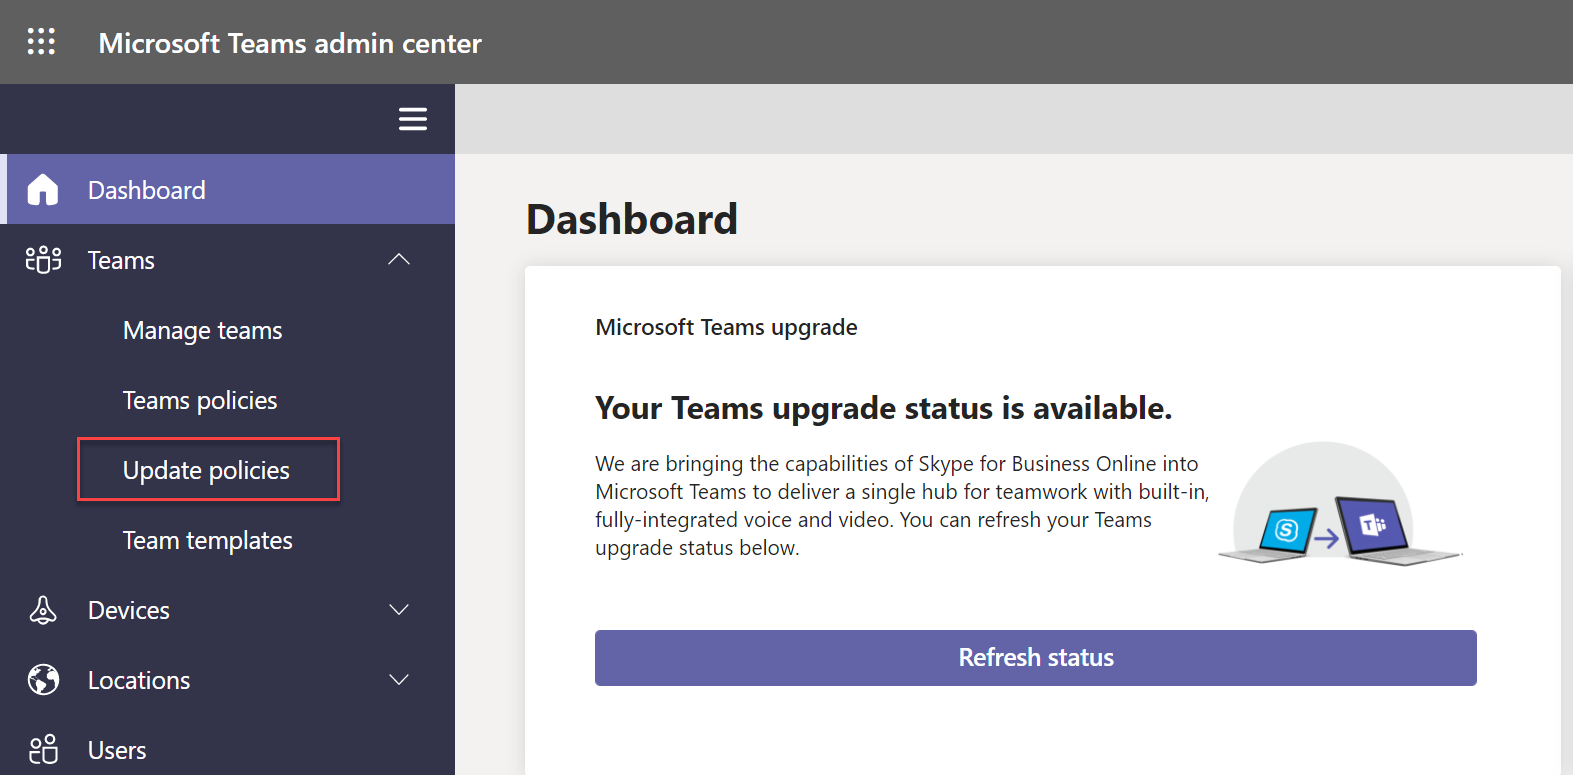Click the Microsoft Teams admin center title
The image size is (1573, 775).
(x=290, y=43)
